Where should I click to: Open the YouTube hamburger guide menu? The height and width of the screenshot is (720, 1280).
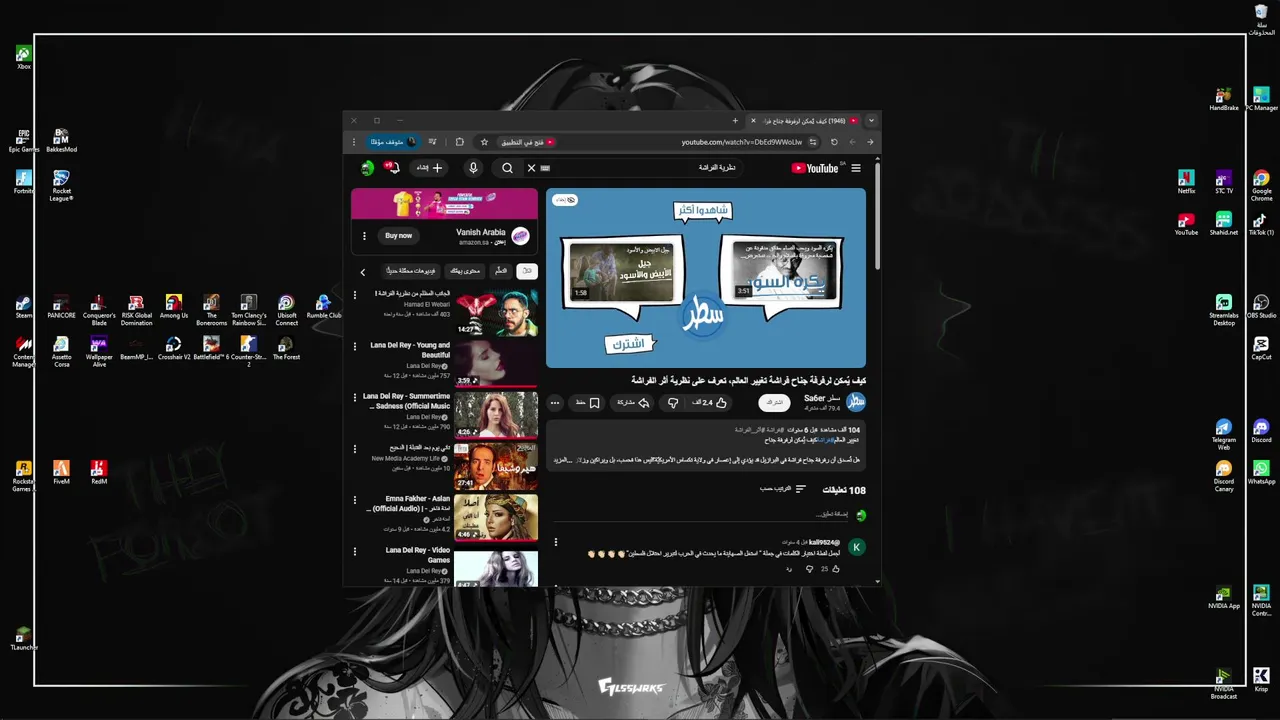(855, 168)
